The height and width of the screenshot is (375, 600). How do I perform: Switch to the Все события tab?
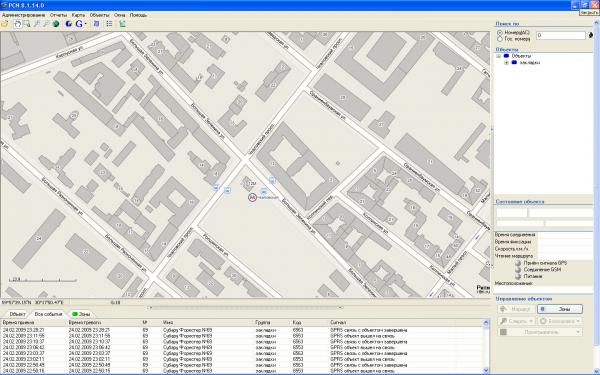coord(48,314)
